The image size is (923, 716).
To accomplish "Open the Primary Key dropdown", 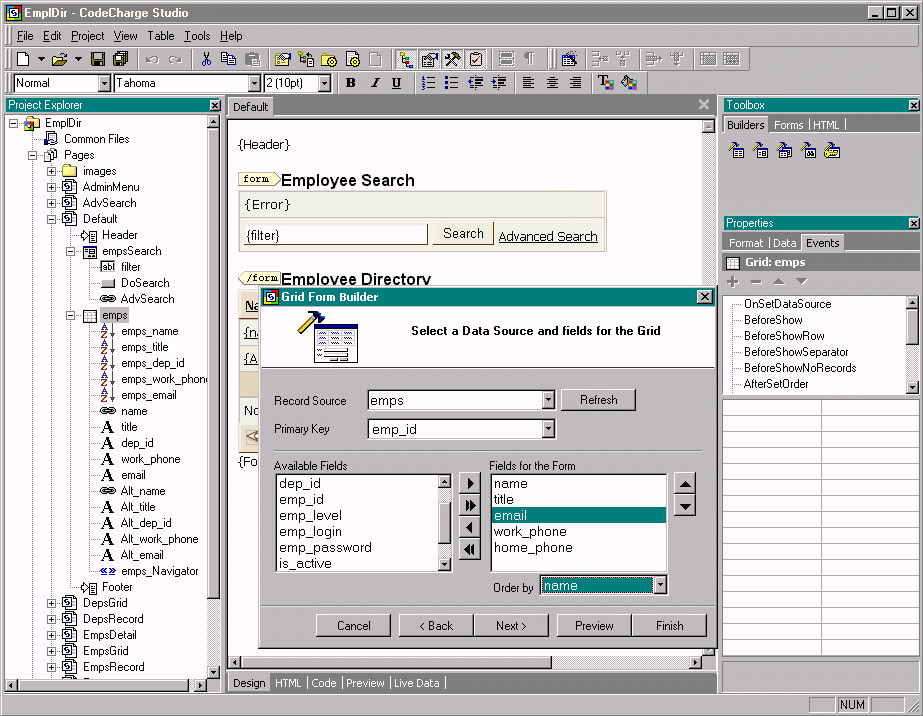I will (548, 429).
